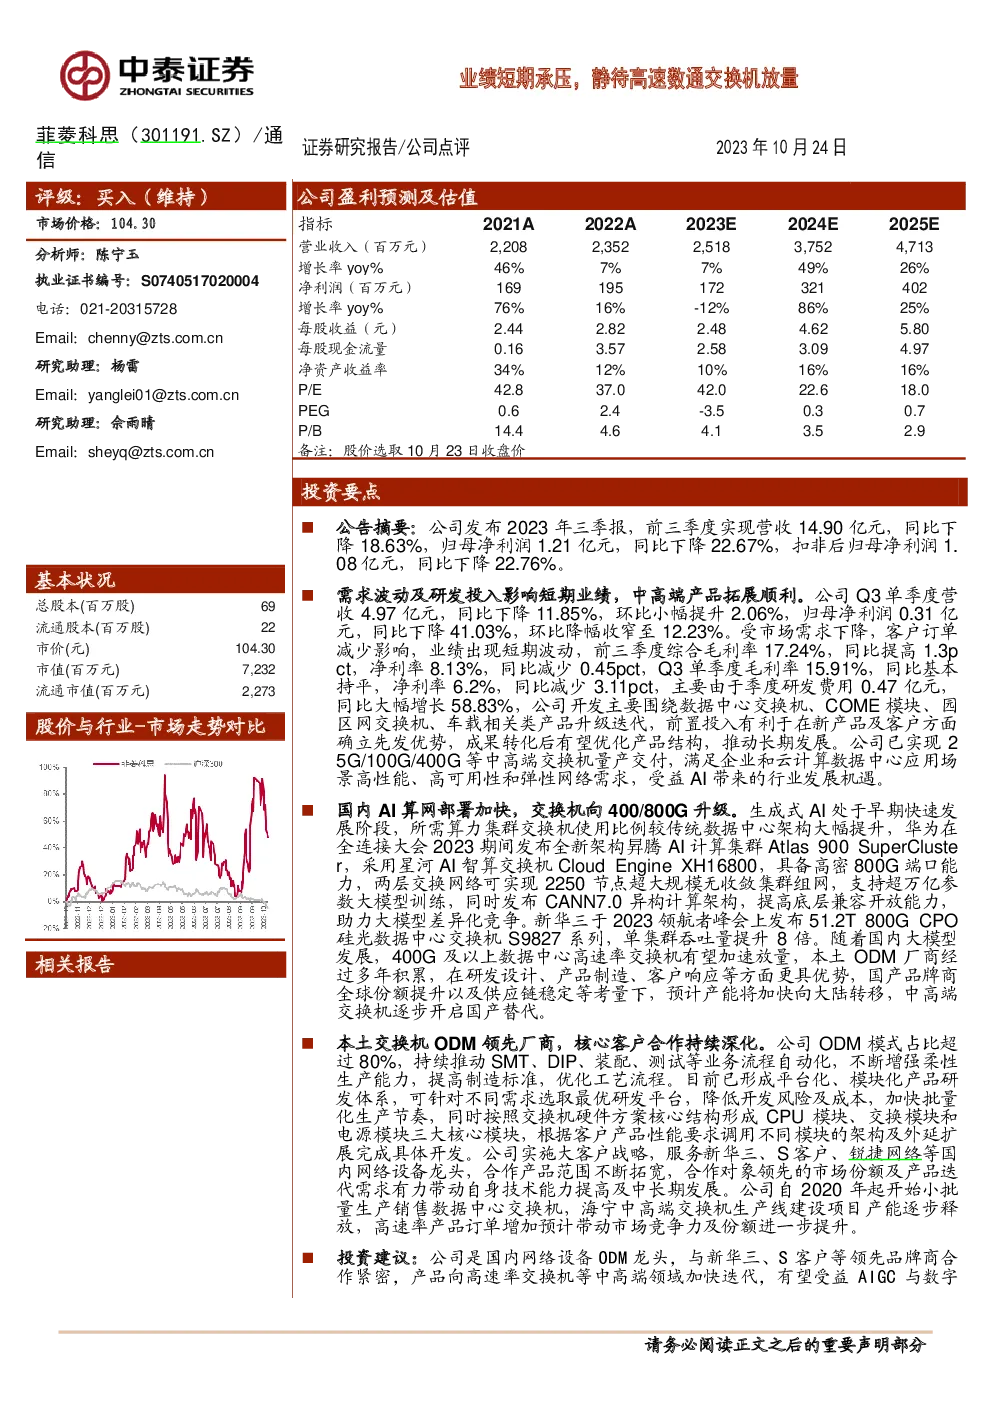Click the 2023E column header

click(711, 224)
